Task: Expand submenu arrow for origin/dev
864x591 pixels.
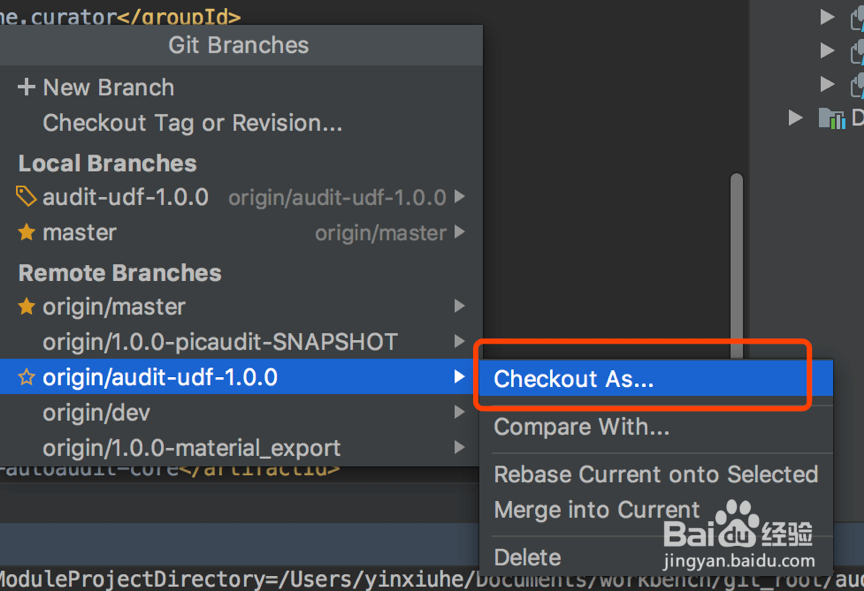Action: (460, 412)
